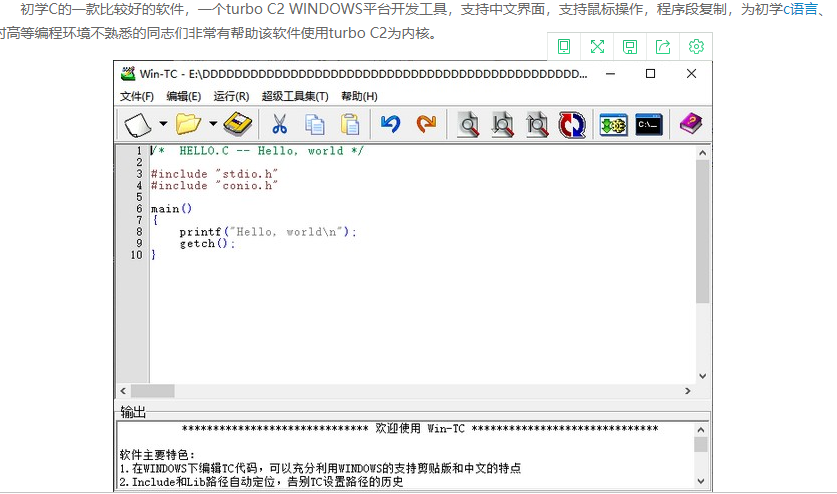The width and height of the screenshot is (837, 494).
Task: Click the getch(); code line
Action: [207, 244]
